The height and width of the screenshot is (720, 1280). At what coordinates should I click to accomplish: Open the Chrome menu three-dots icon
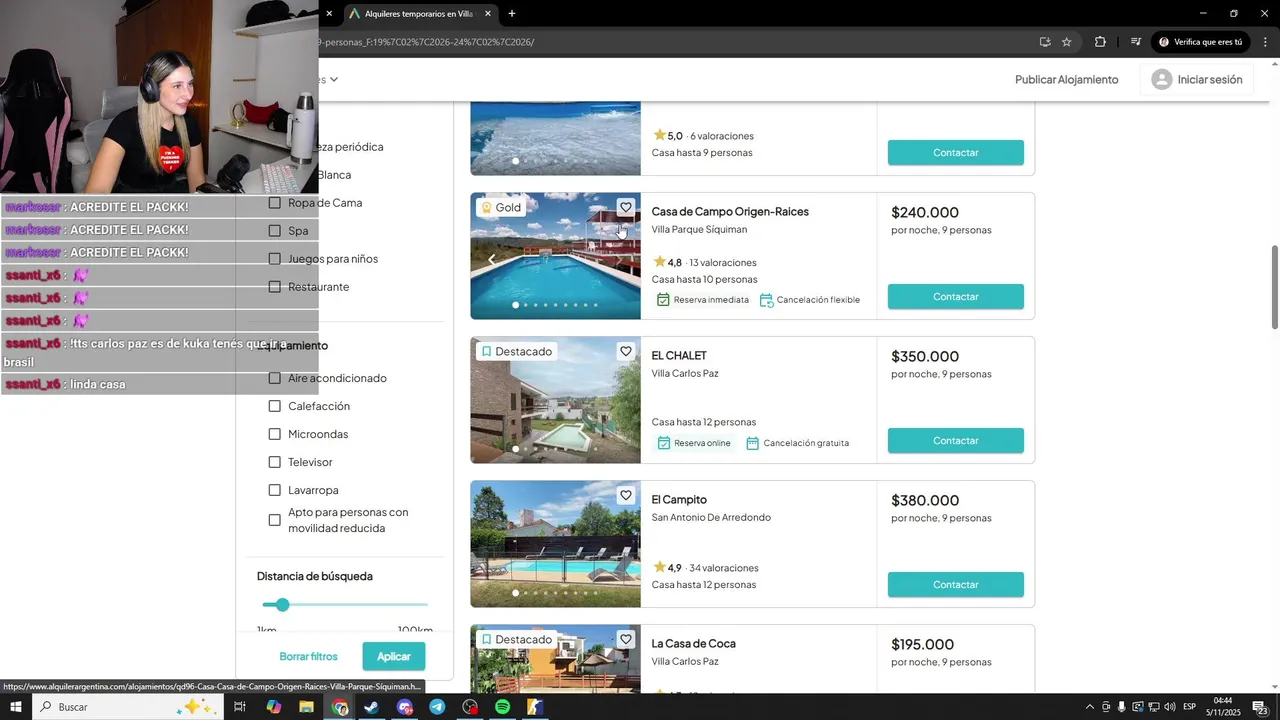click(x=1265, y=42)
